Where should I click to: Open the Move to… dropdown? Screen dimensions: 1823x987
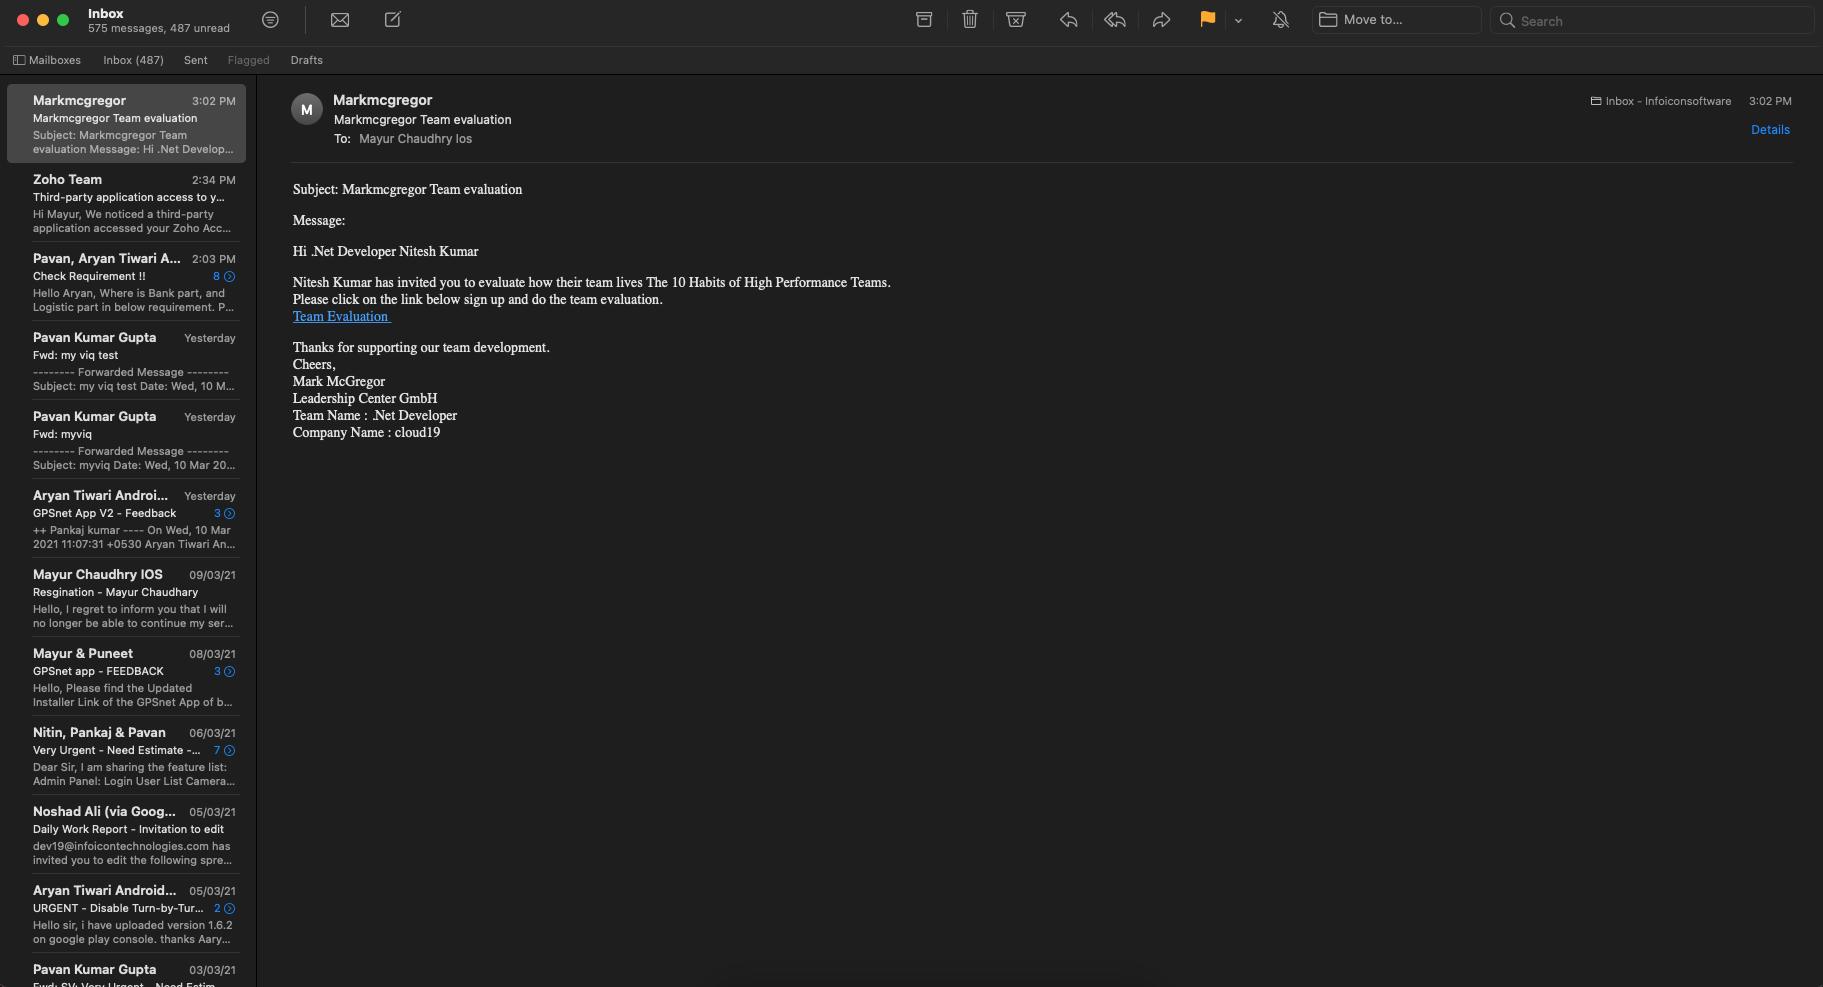[x=1396, y=20]
